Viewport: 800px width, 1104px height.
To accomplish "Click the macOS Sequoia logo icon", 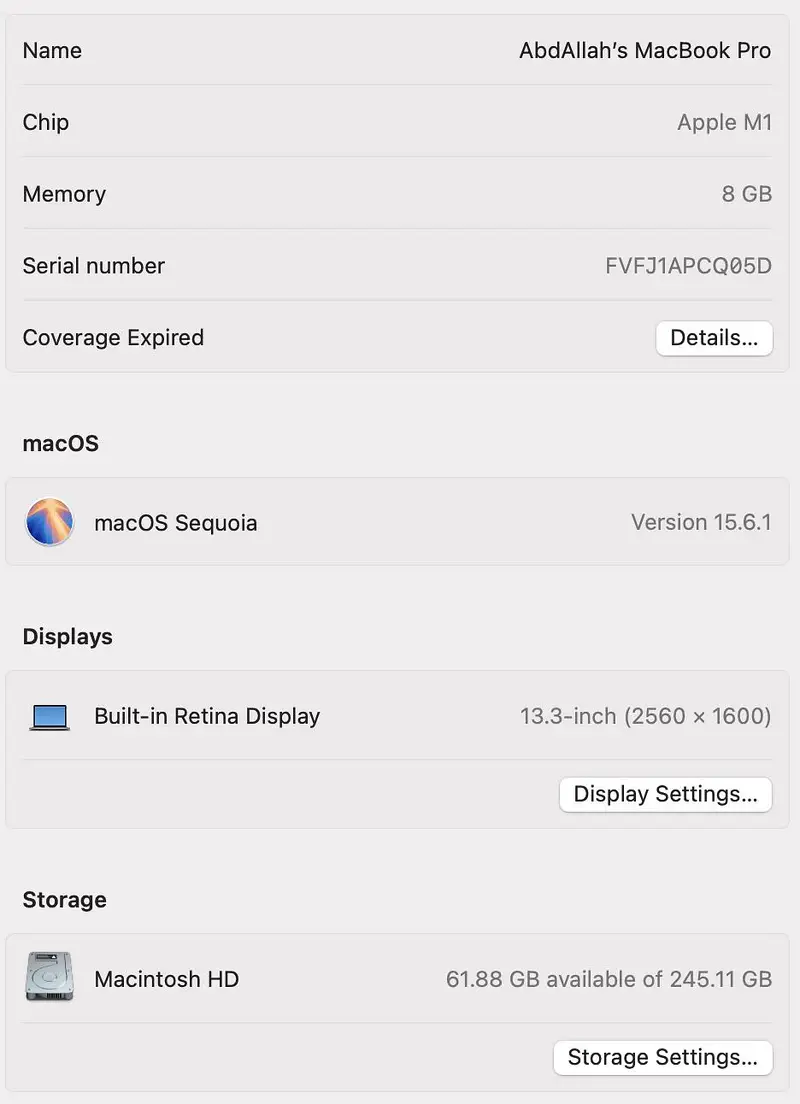I will click(49, 522).
